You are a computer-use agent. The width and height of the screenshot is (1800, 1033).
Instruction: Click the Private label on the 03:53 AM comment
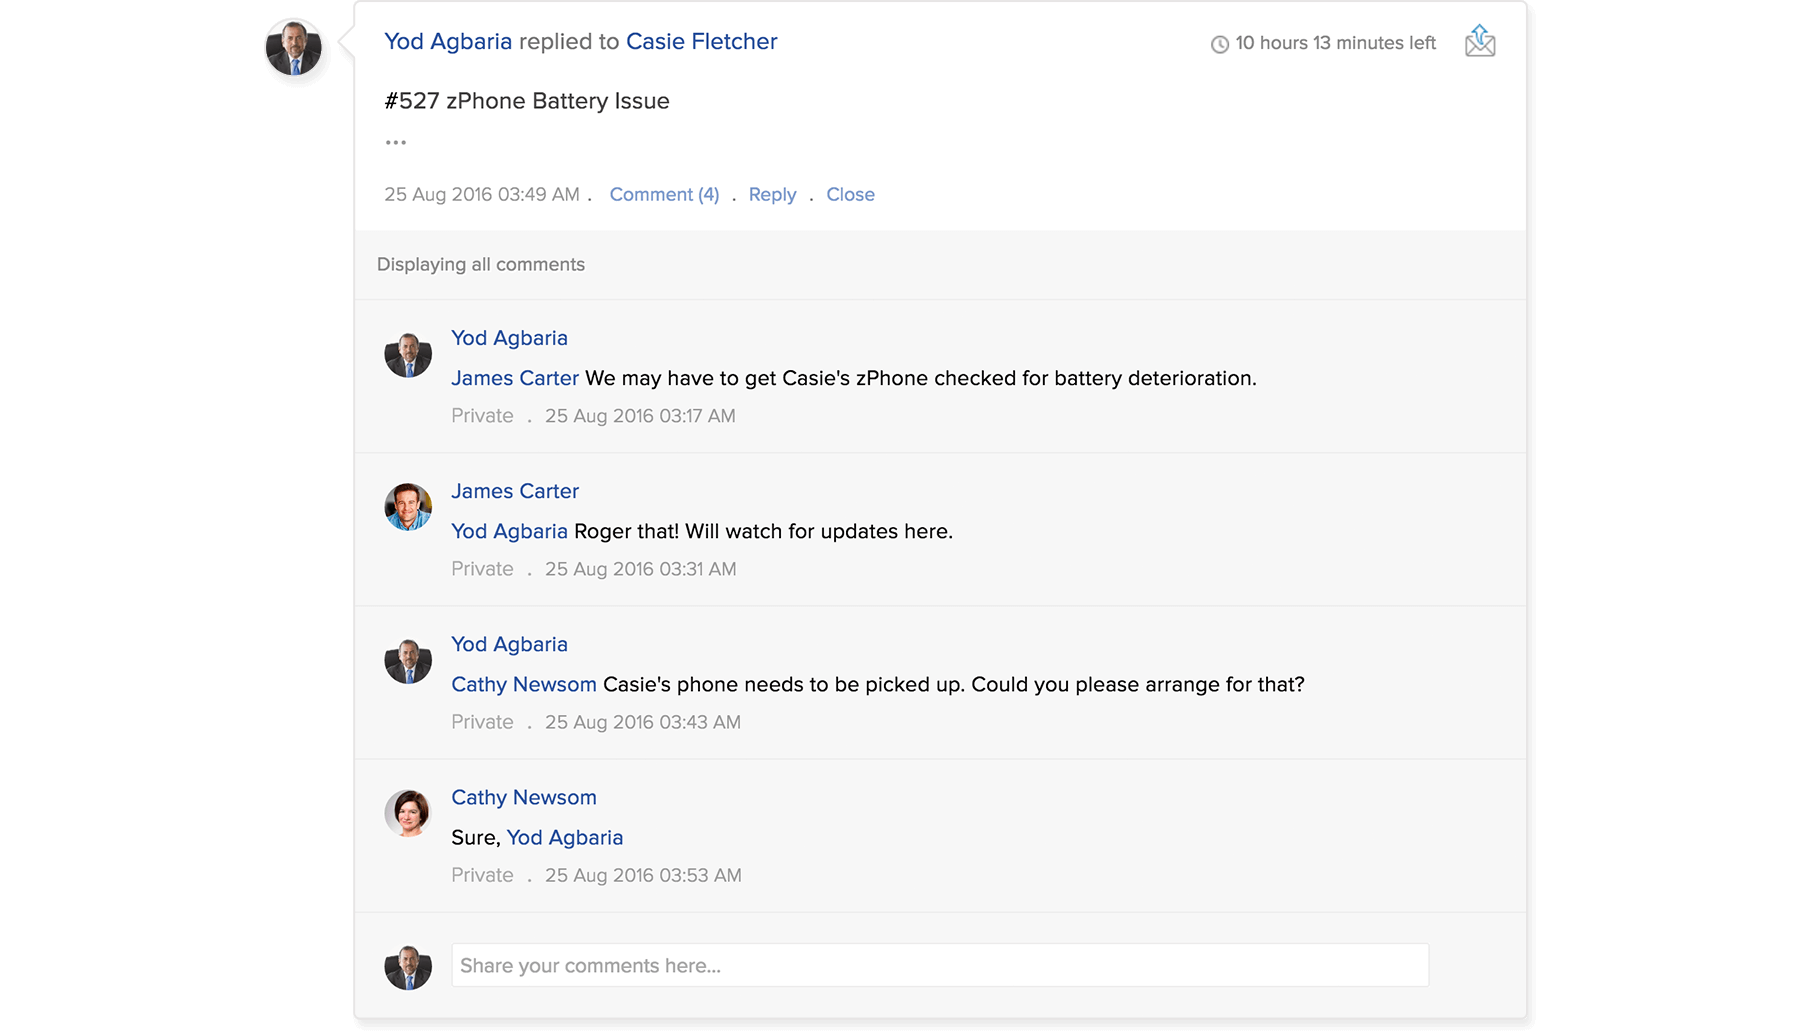pos(482,875)
